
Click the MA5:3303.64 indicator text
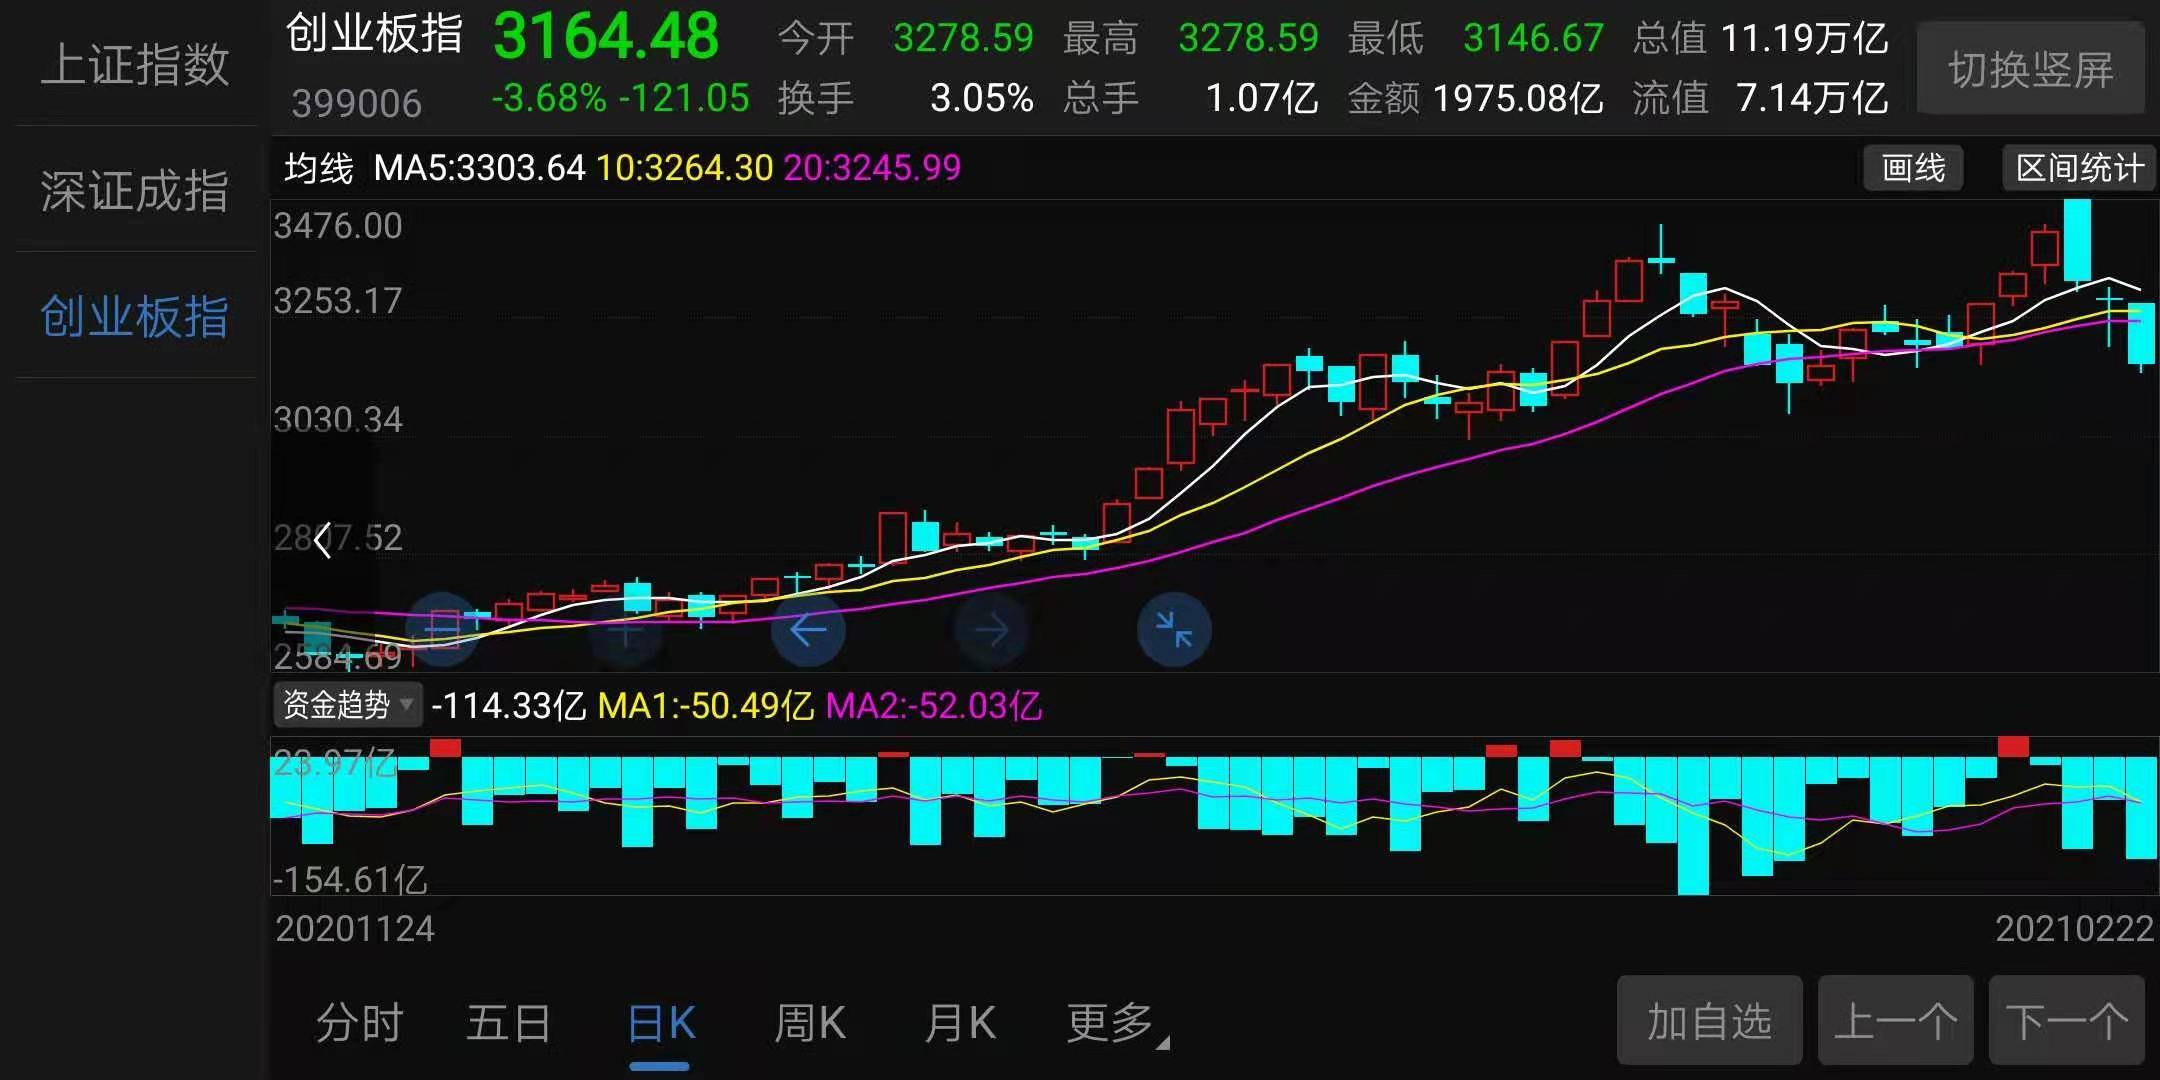479,167
